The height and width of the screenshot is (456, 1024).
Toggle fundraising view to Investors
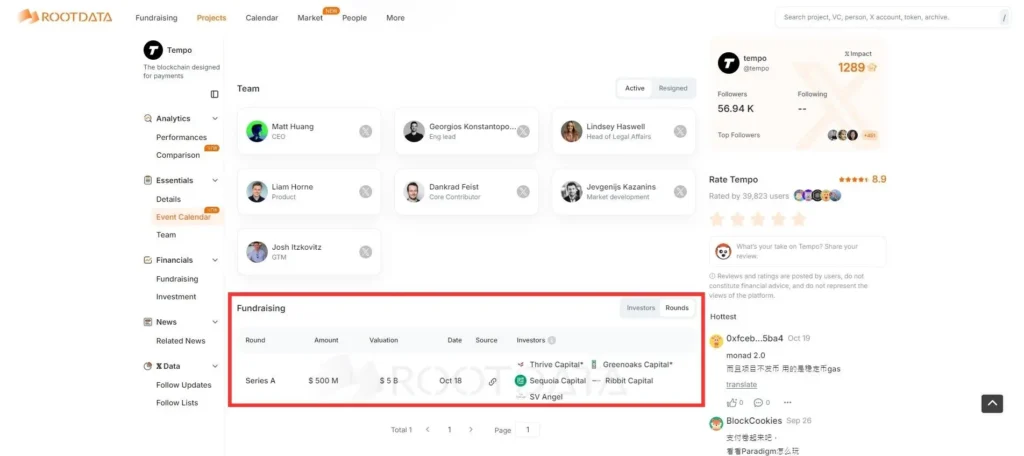pos(640,308)
